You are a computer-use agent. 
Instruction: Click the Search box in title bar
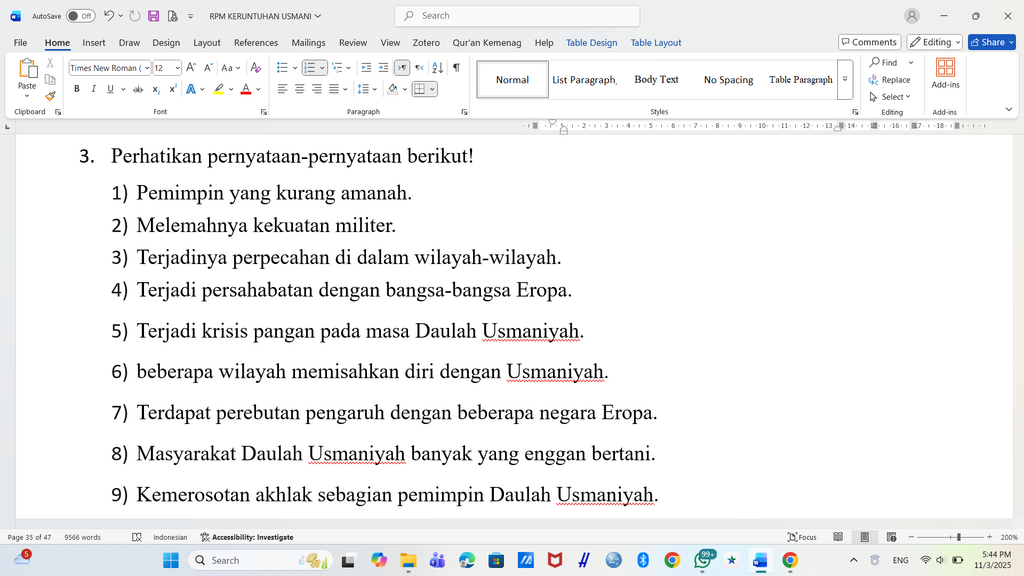click(x=517, y=16)
